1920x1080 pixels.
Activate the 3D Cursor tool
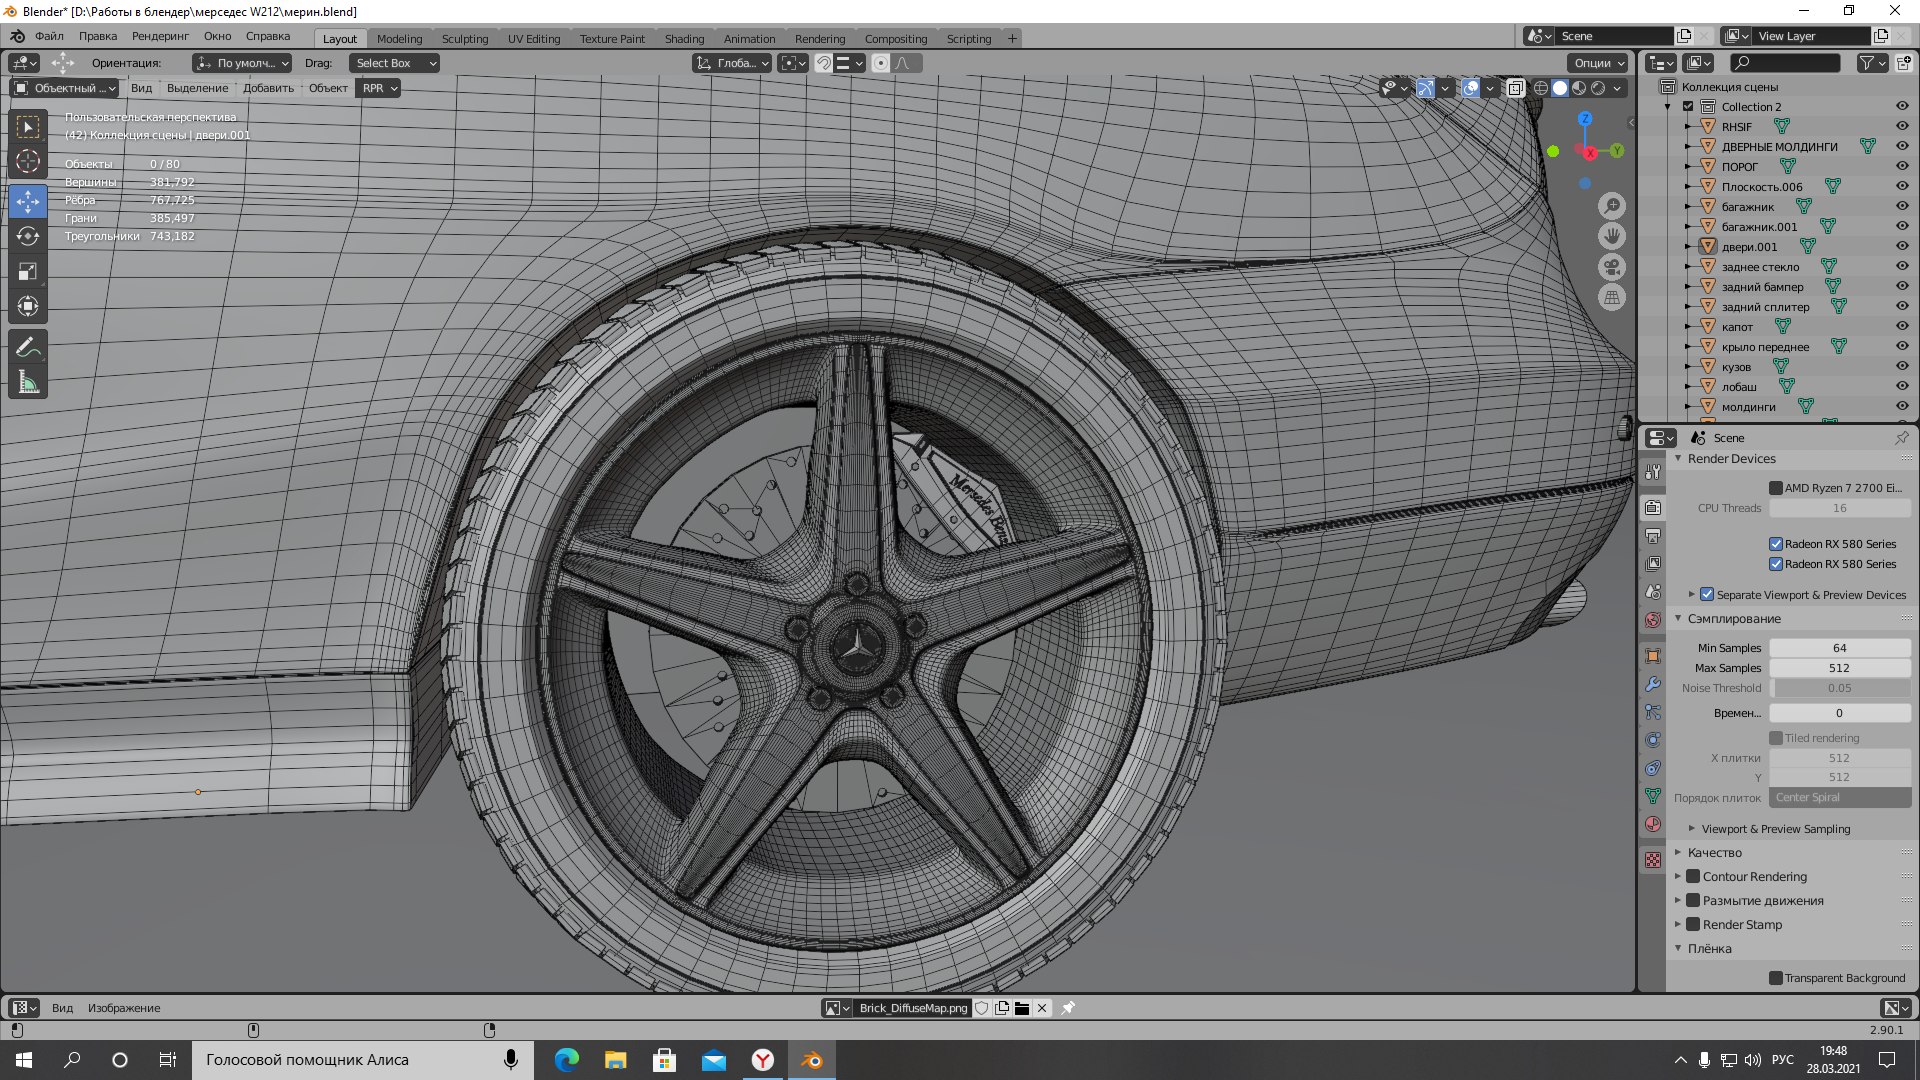point(28,162)
